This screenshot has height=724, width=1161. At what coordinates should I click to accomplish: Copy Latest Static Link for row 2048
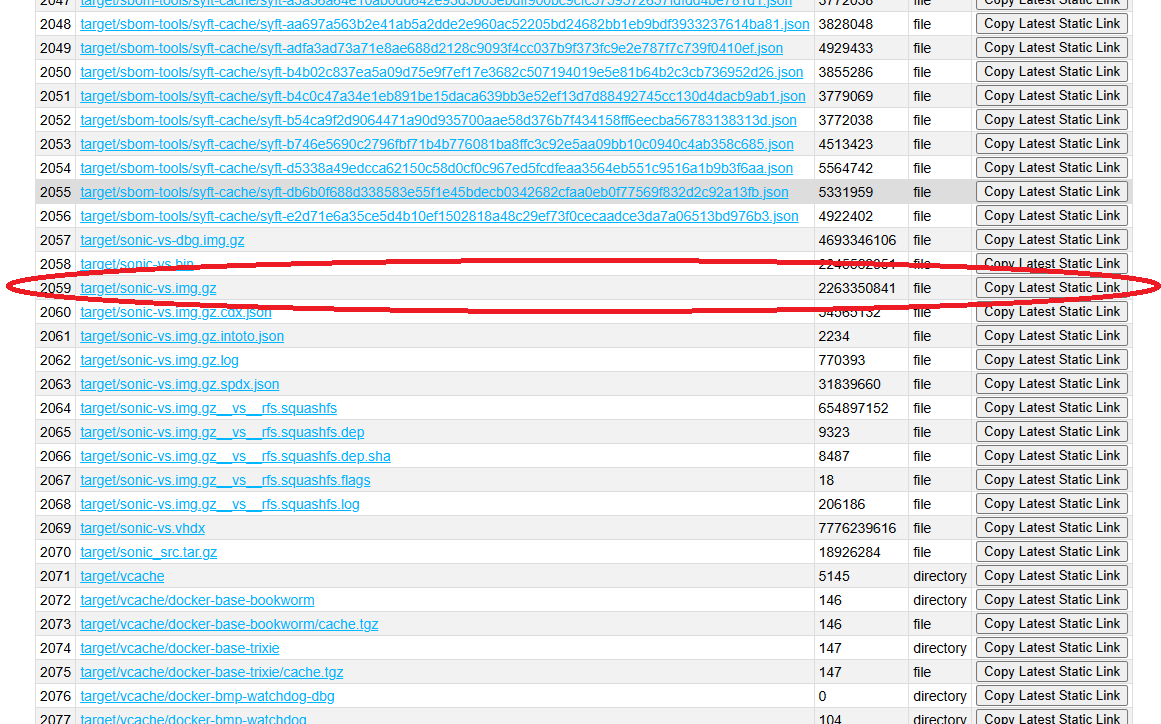(1051, 24)
